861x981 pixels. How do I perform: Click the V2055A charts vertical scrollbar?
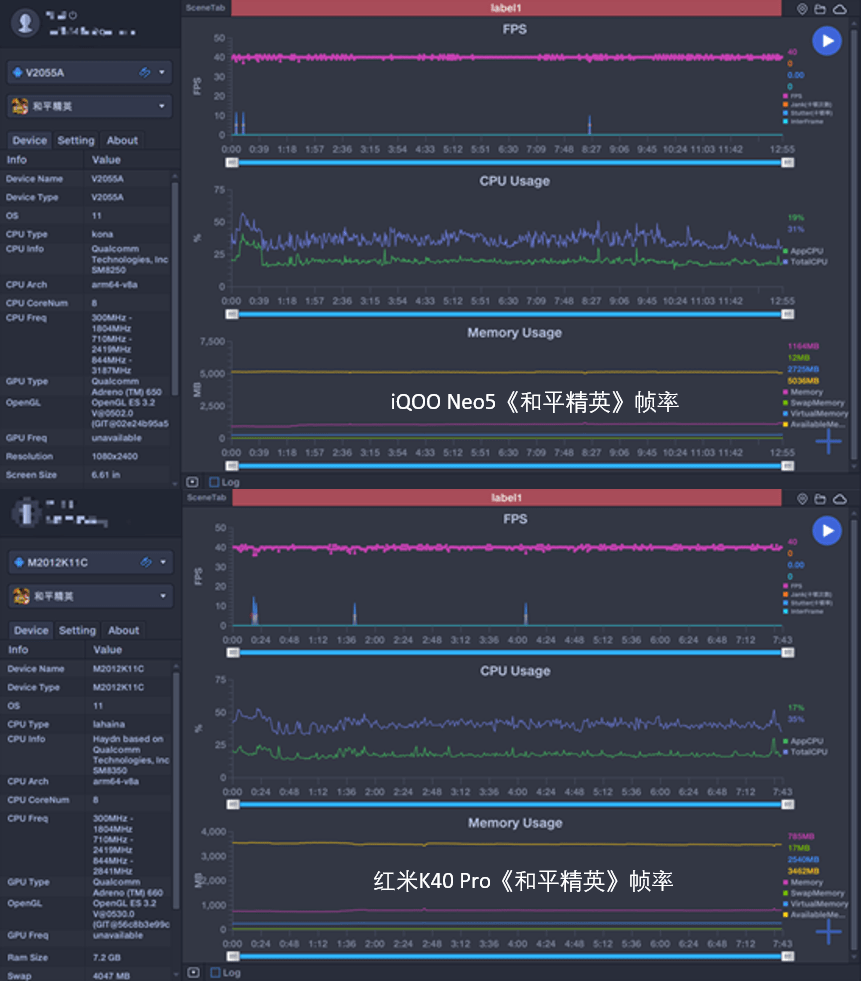click(854, 244)
